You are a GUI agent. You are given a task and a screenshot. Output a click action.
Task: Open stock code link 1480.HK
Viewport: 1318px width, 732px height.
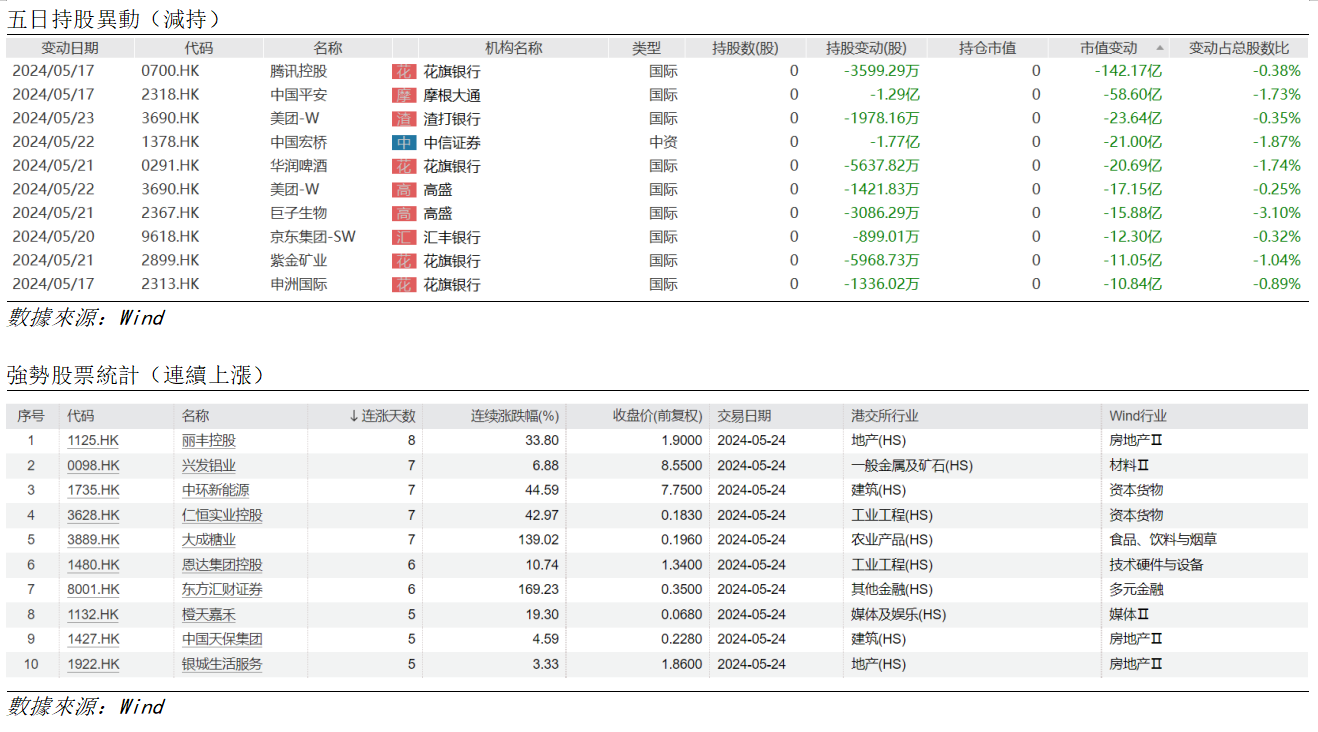pyautogui.click(x=93, y=565)
